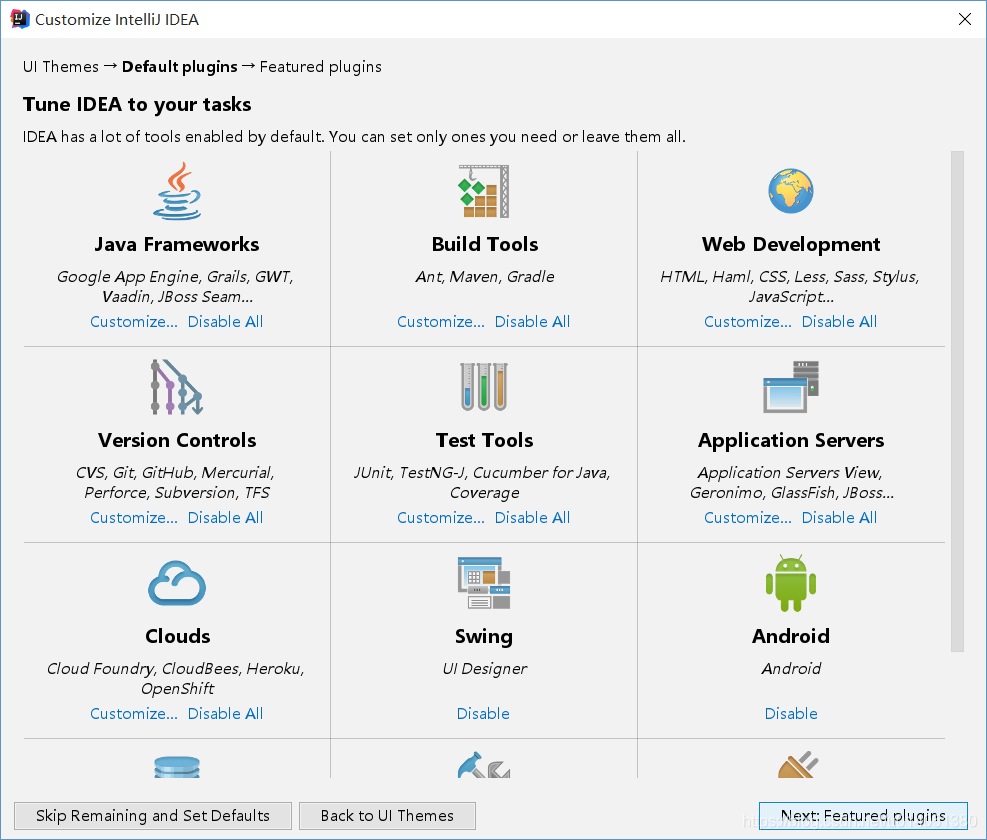Click the Application Servers icon
The height and width of the screenshot is (840, 987).
(x=791, y=387)
